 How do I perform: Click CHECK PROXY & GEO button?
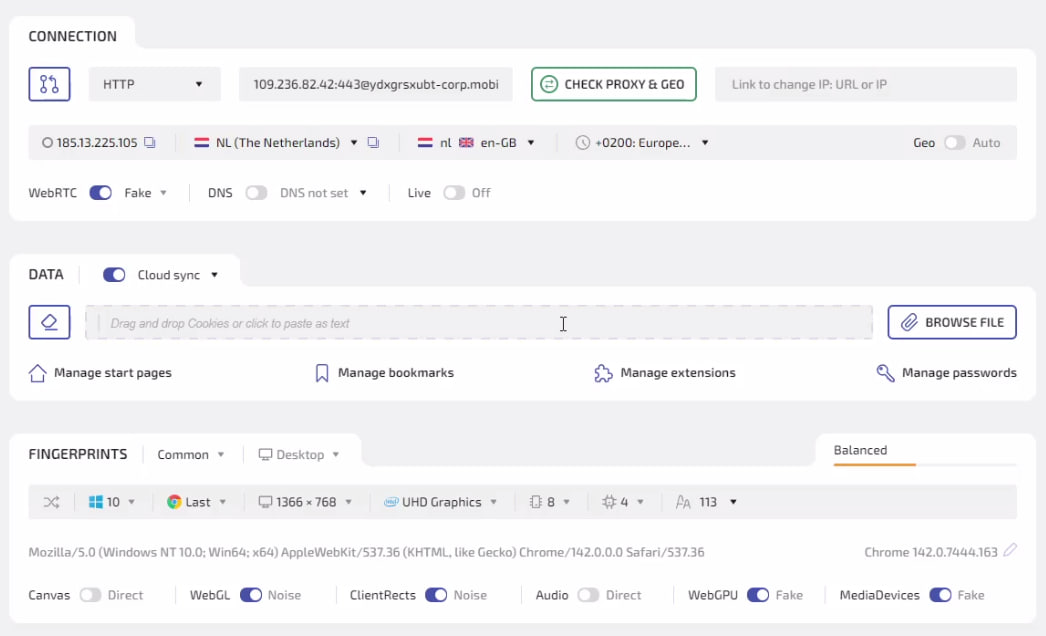pos(614,84)
